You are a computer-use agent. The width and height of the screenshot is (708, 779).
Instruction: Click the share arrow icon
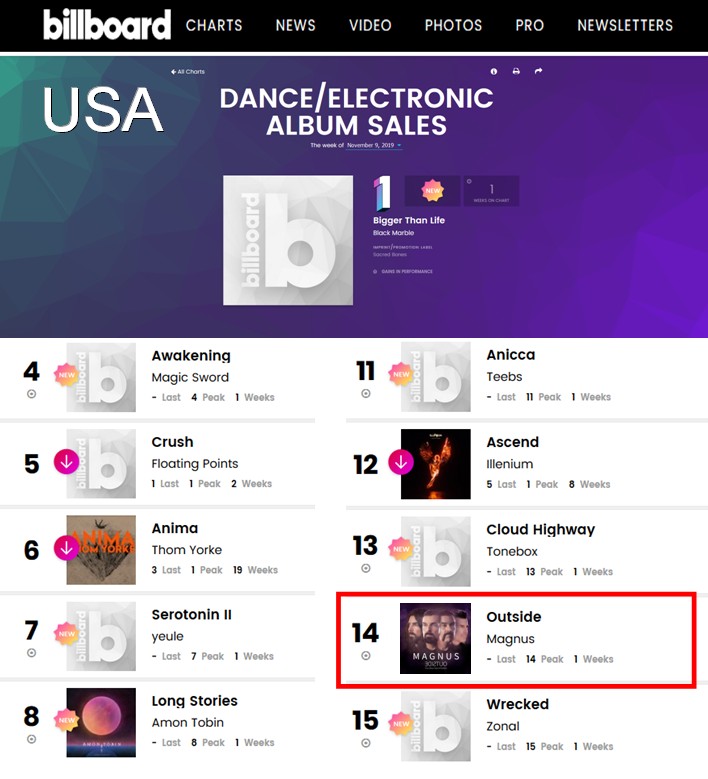tap(538, 71)
